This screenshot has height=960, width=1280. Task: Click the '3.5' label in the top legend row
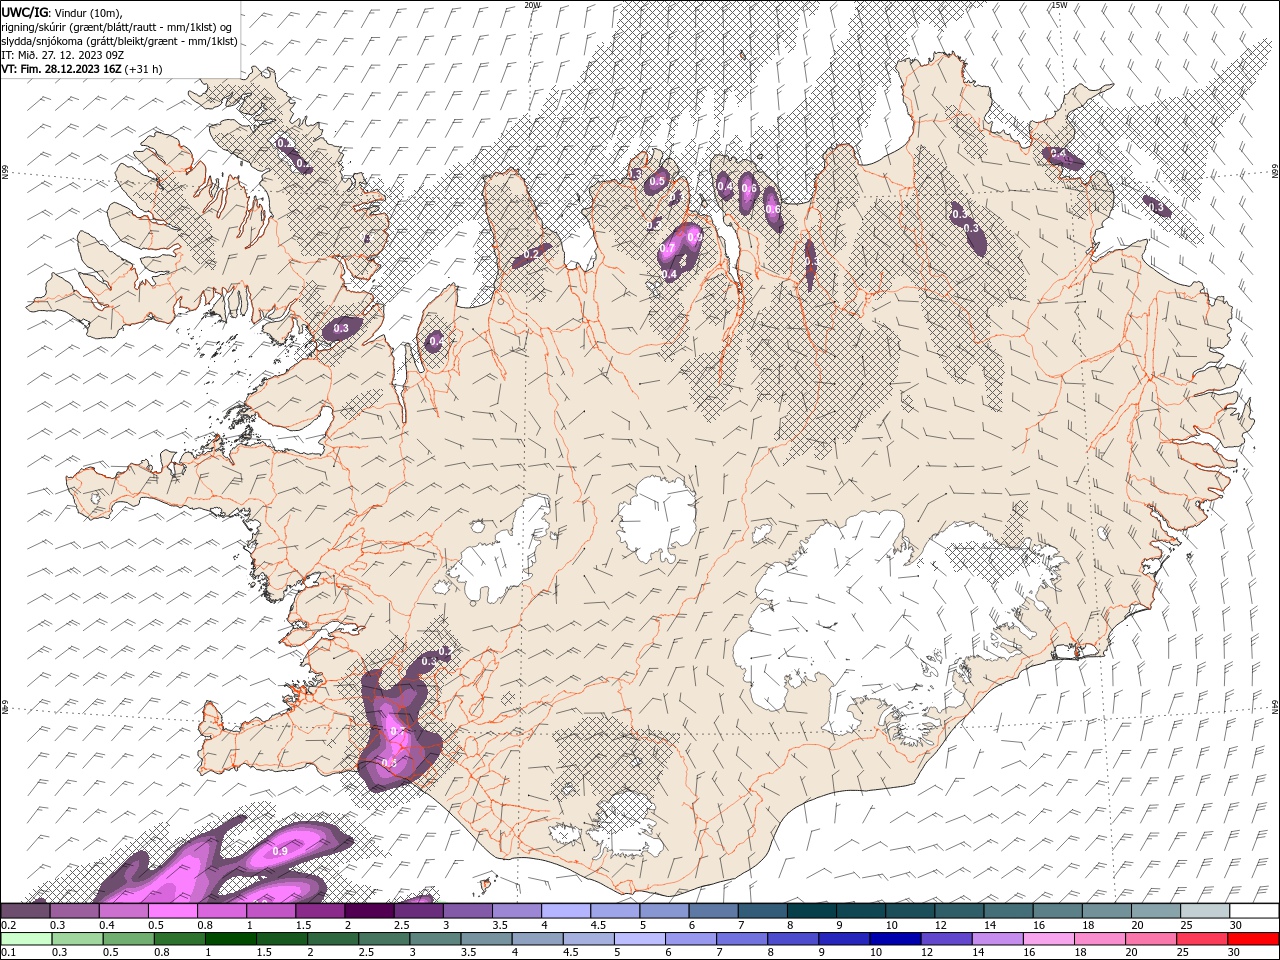pyautogui.click(x=501, y=925)
